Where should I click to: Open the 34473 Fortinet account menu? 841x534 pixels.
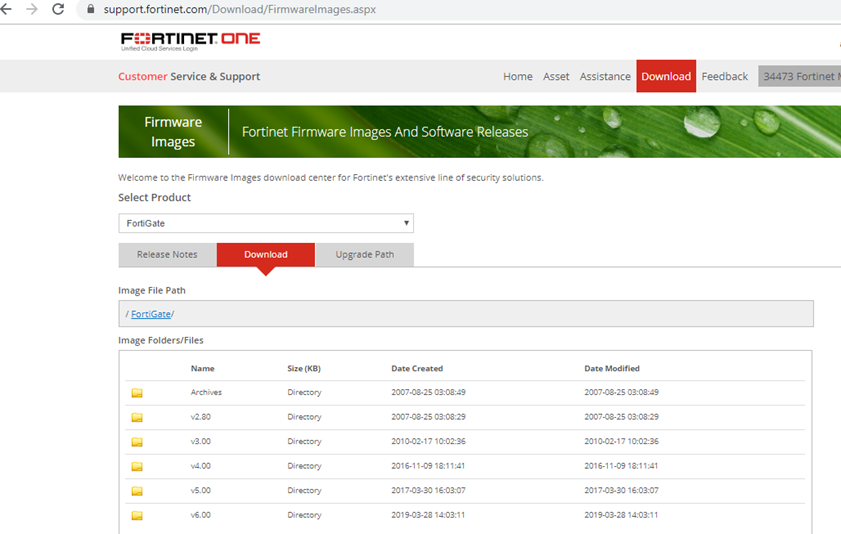[x=799, y=76]
